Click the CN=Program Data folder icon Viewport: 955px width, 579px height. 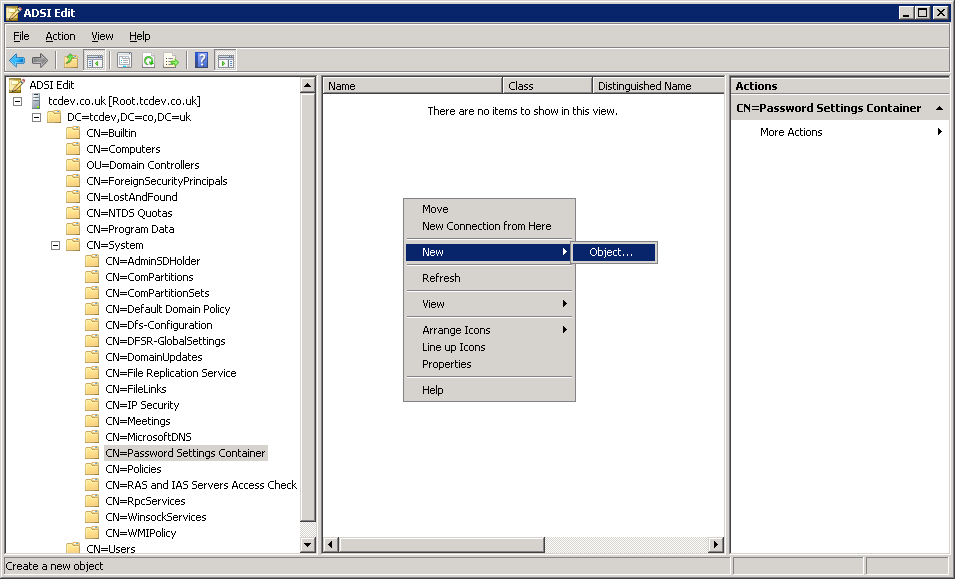pyautogui.click(x=73, y=229)
